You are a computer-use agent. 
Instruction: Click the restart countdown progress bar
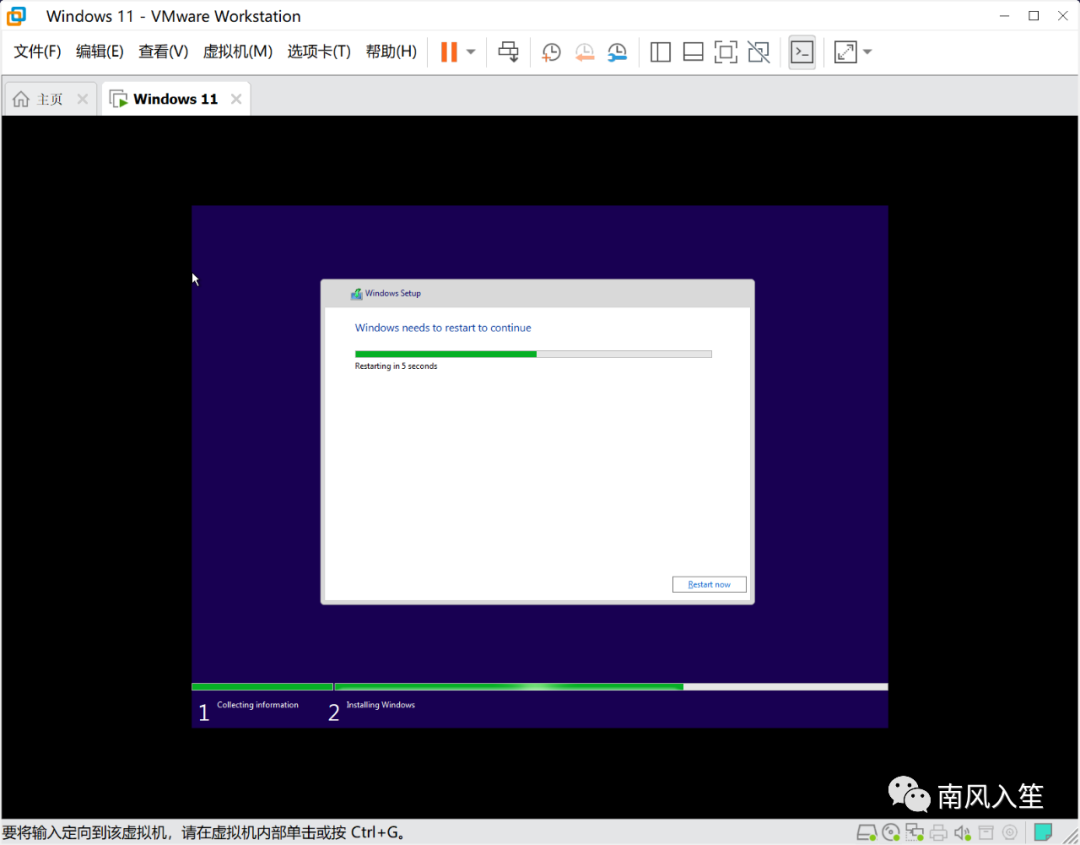click(533, 354)
